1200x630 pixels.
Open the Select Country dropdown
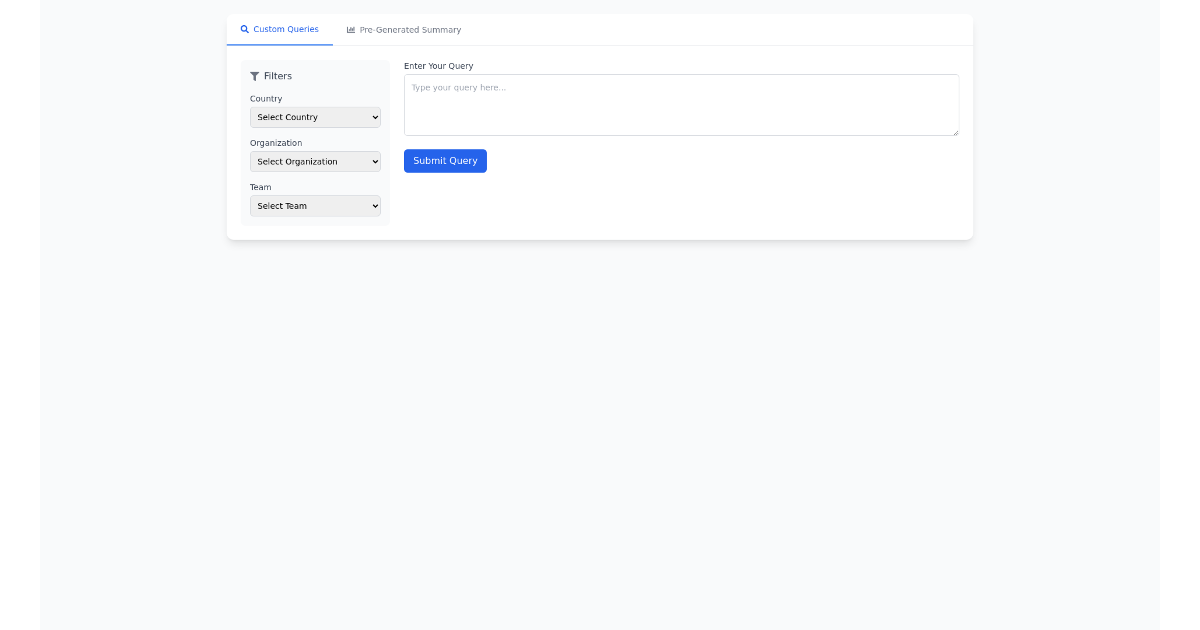tap(315, 117)
